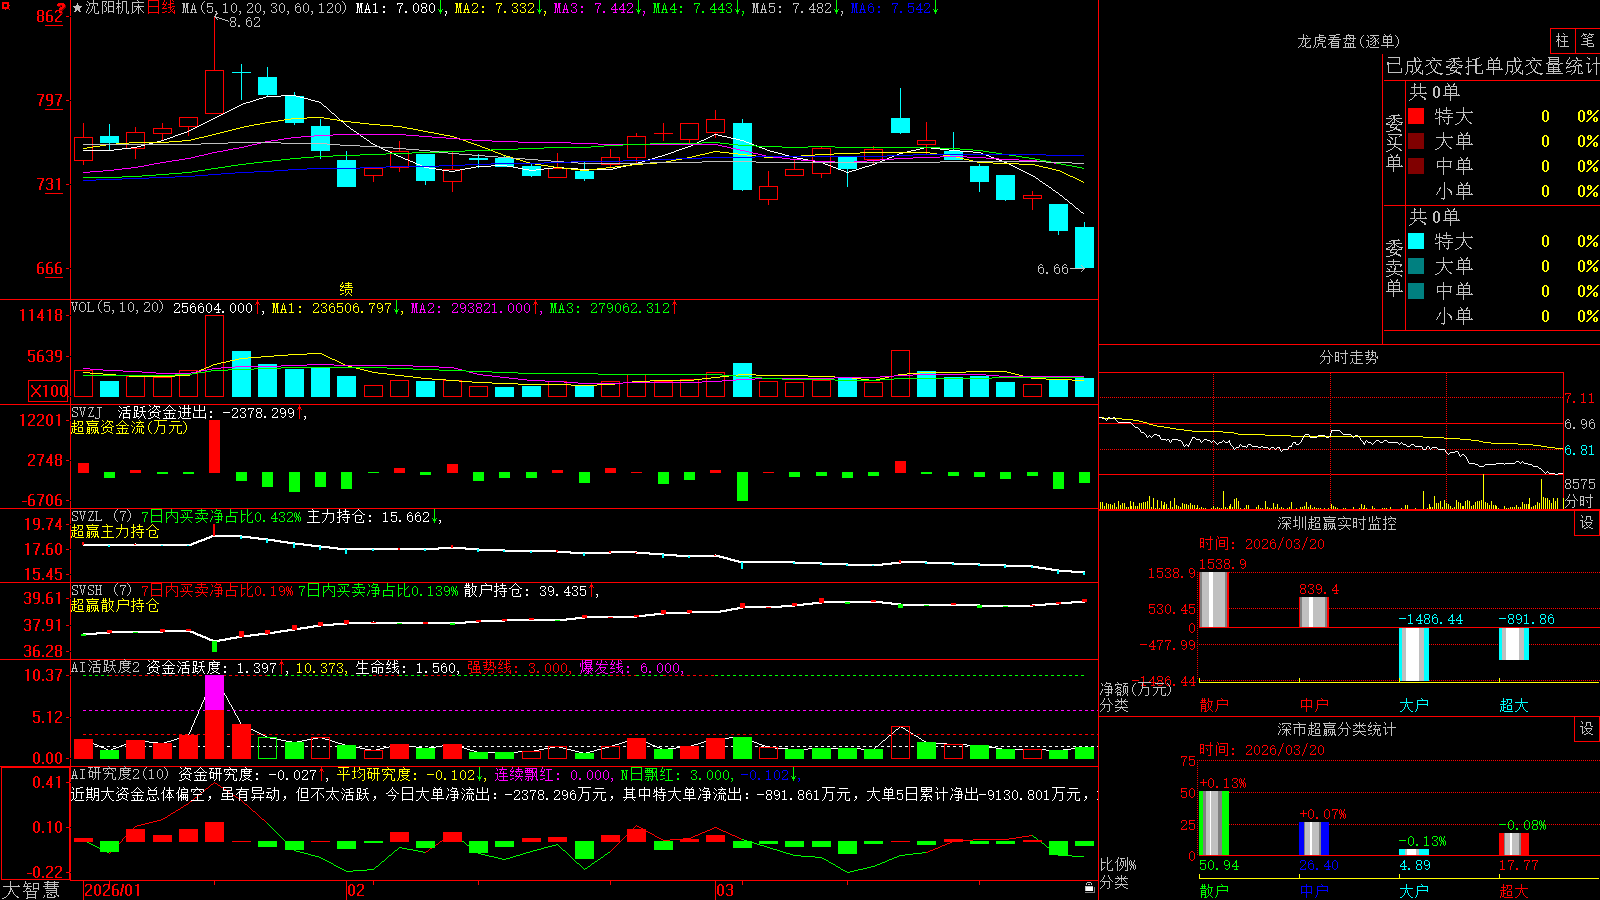The image size is (1600, 900).
Task: Click the 6.66 low price label
Action: (1053, 269)
